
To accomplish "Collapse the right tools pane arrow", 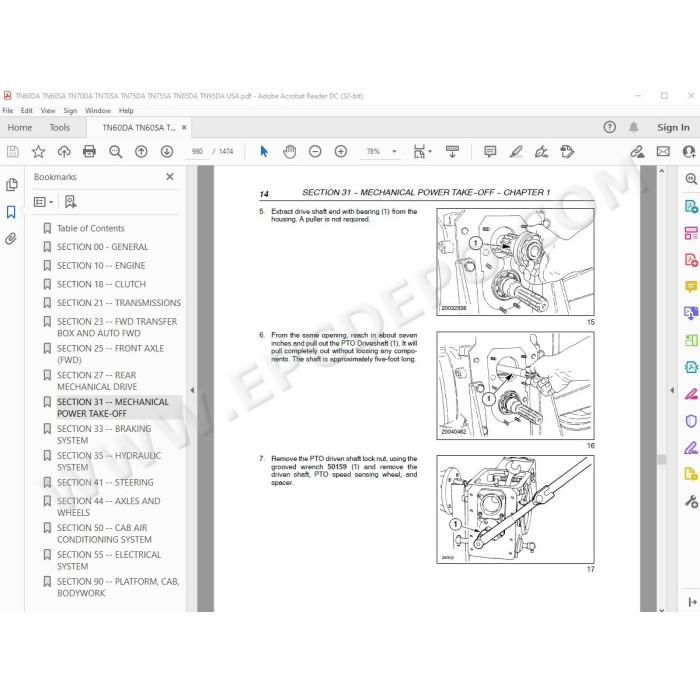I will coord(672,390).
